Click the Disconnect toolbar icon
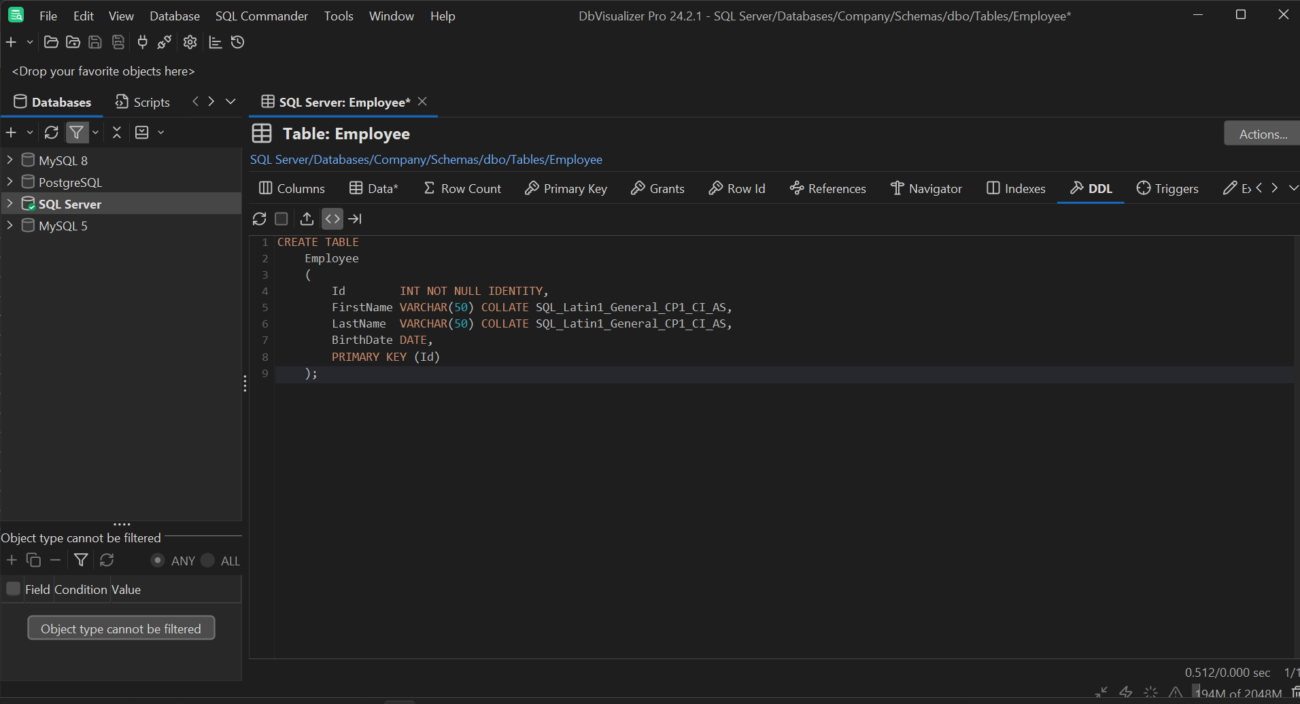The image size is (1300, 704). coord(164,41)
